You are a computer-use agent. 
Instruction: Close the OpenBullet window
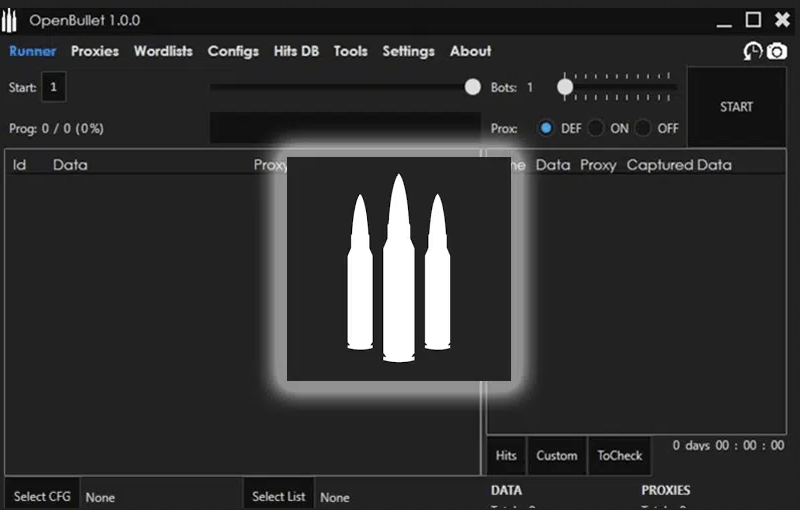[782, 20]
